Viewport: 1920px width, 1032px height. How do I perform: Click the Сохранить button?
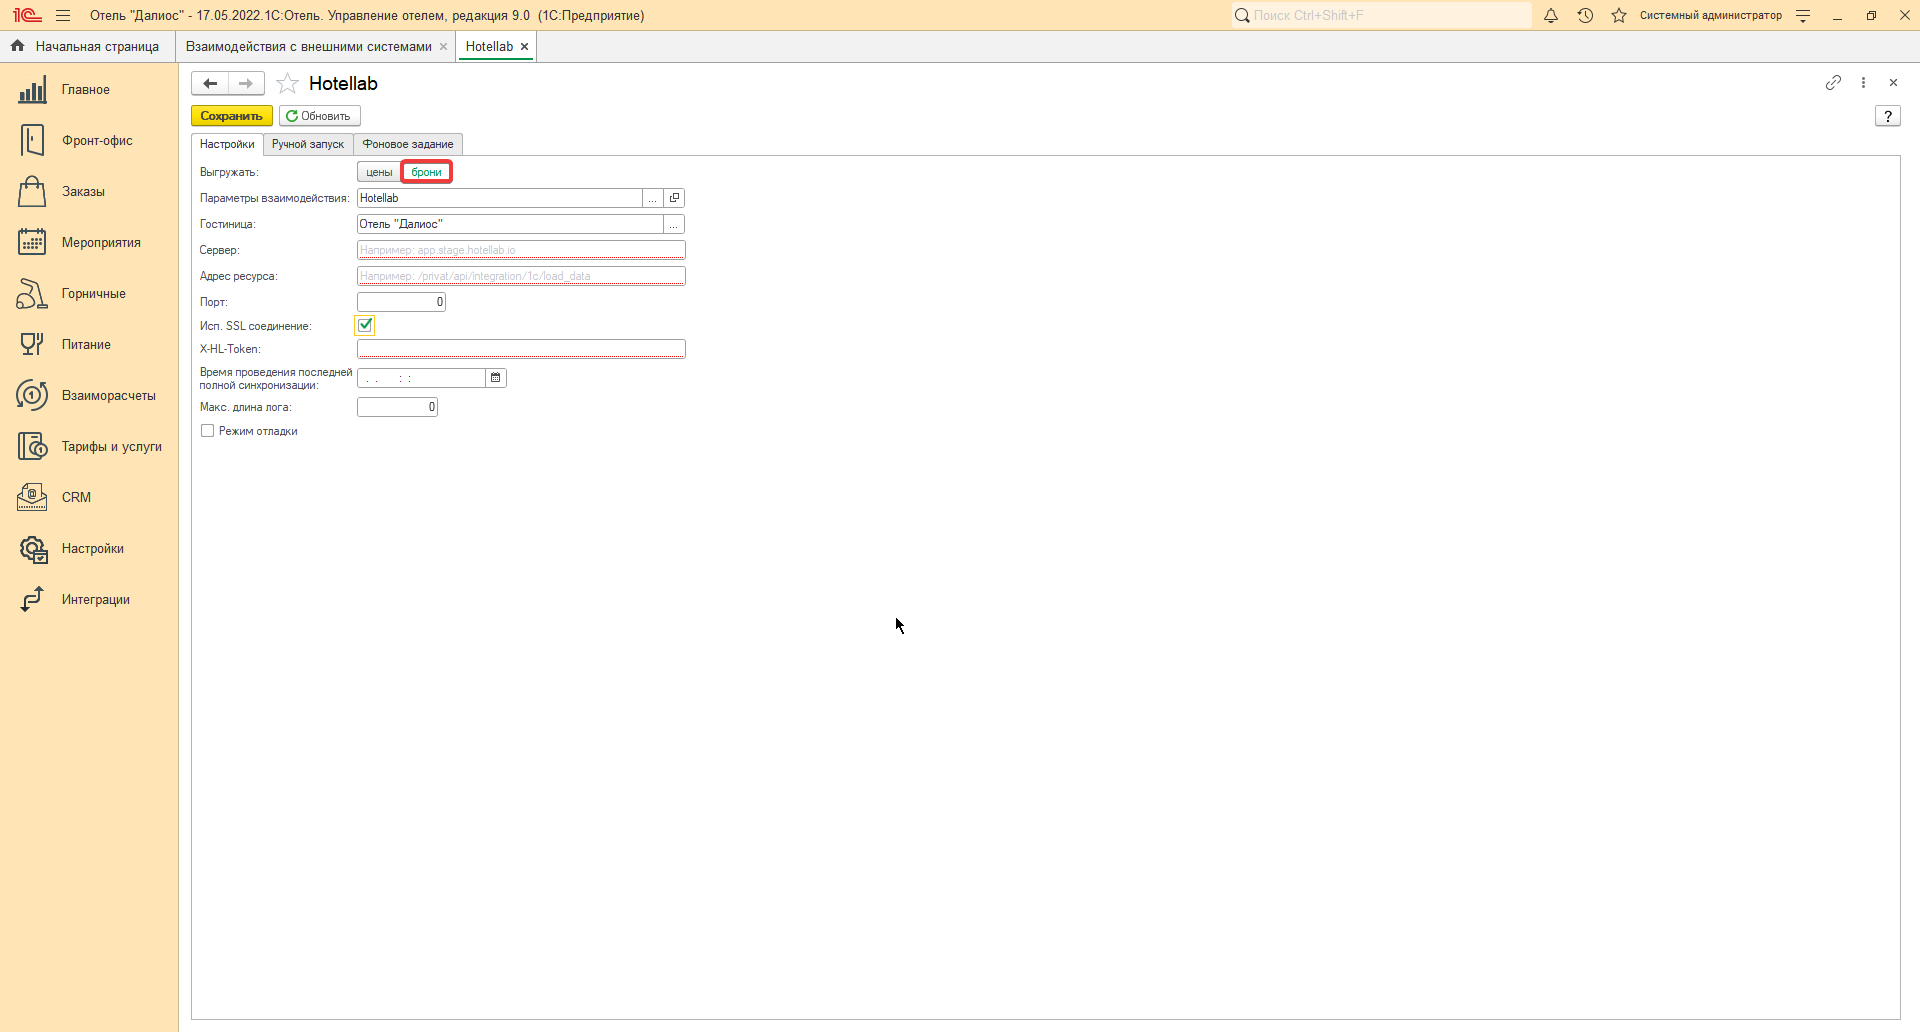point(231,116)
